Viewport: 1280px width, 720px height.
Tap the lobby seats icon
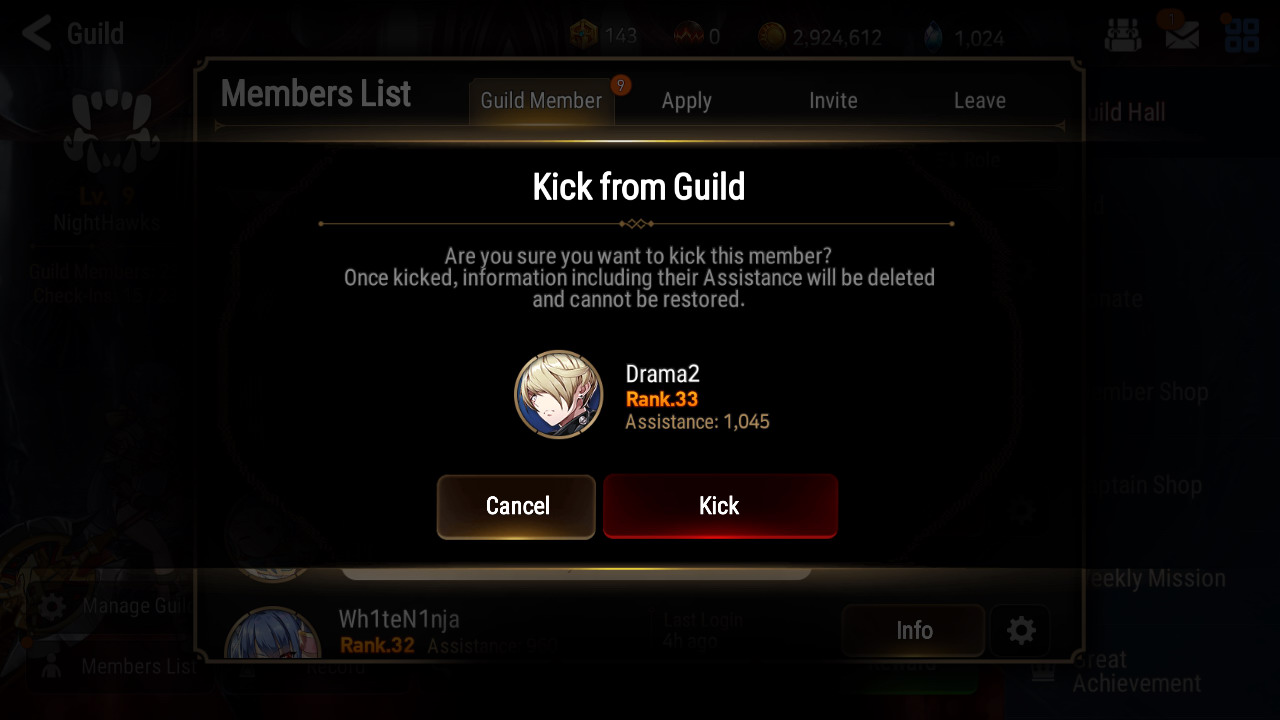tap(1122, 36)
